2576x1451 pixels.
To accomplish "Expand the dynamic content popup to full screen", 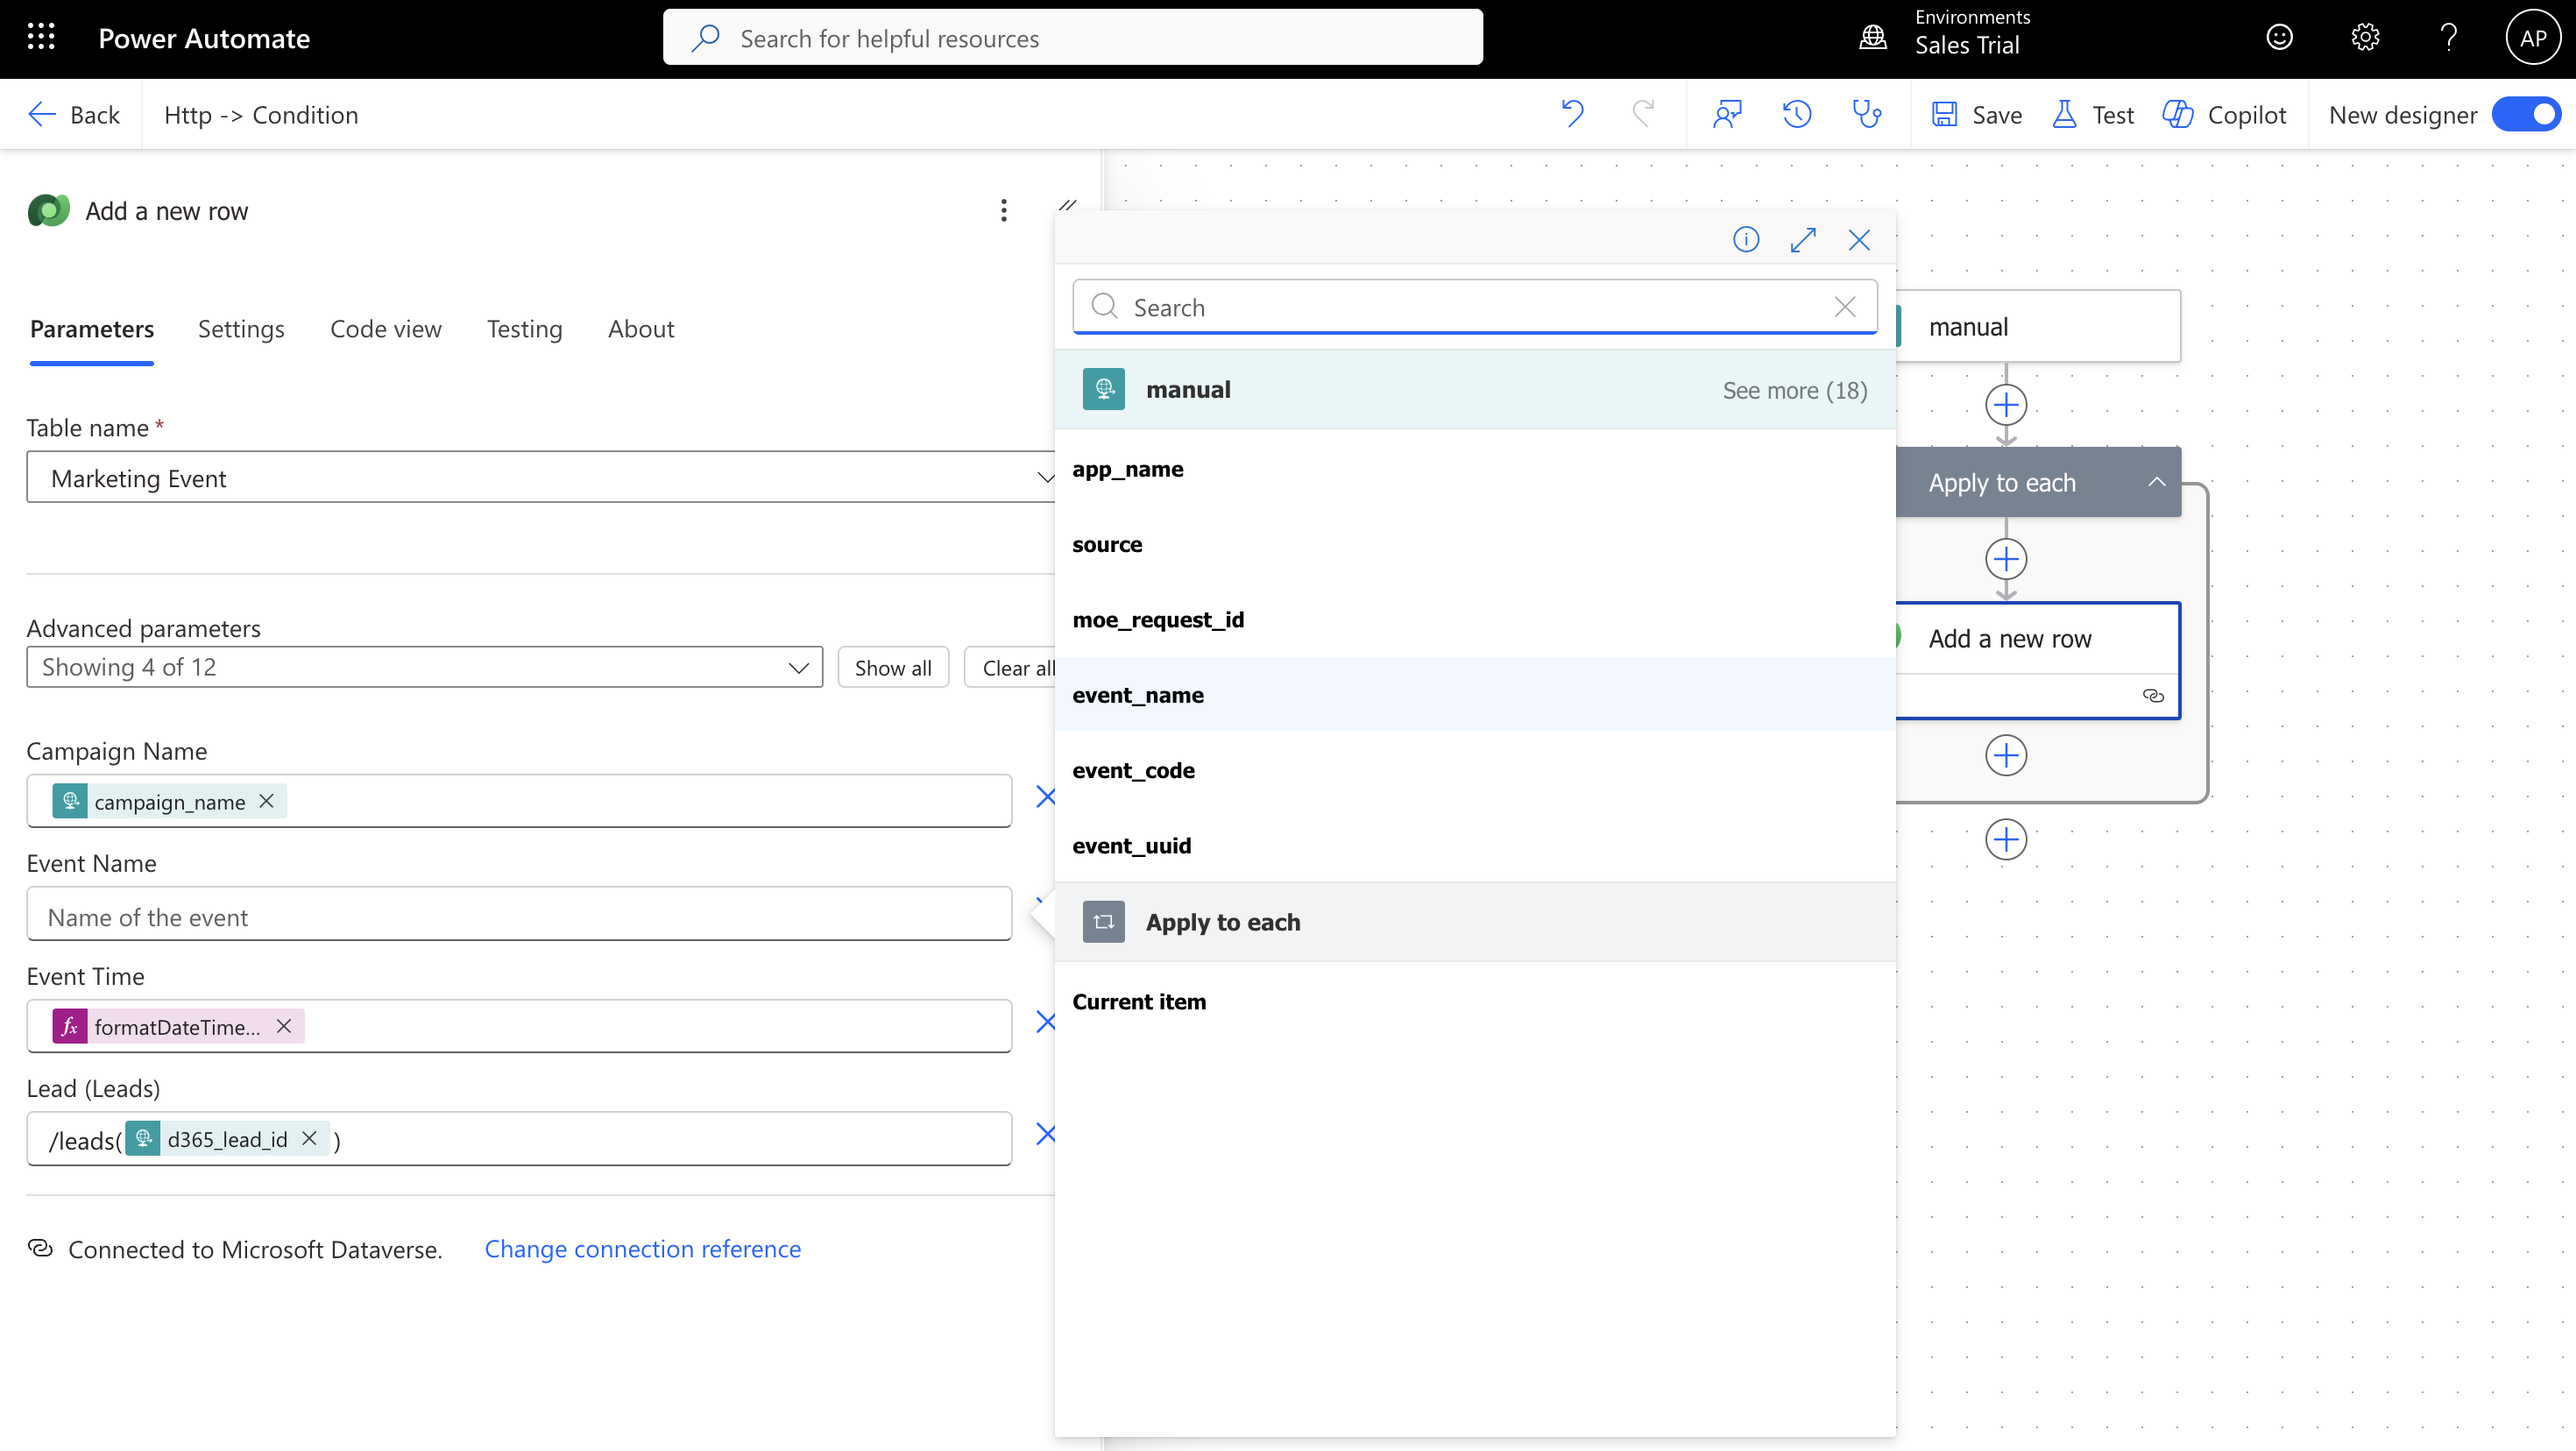I will (1803, 240).
